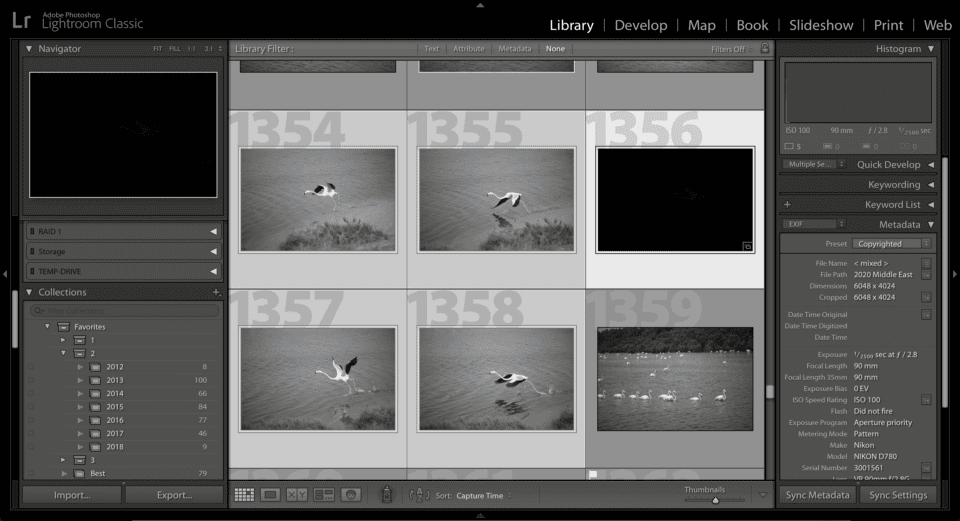Expand the RAID 1 volume
Image resolution: width=960 pixels, height=521 pixels.
coord(213,231)
